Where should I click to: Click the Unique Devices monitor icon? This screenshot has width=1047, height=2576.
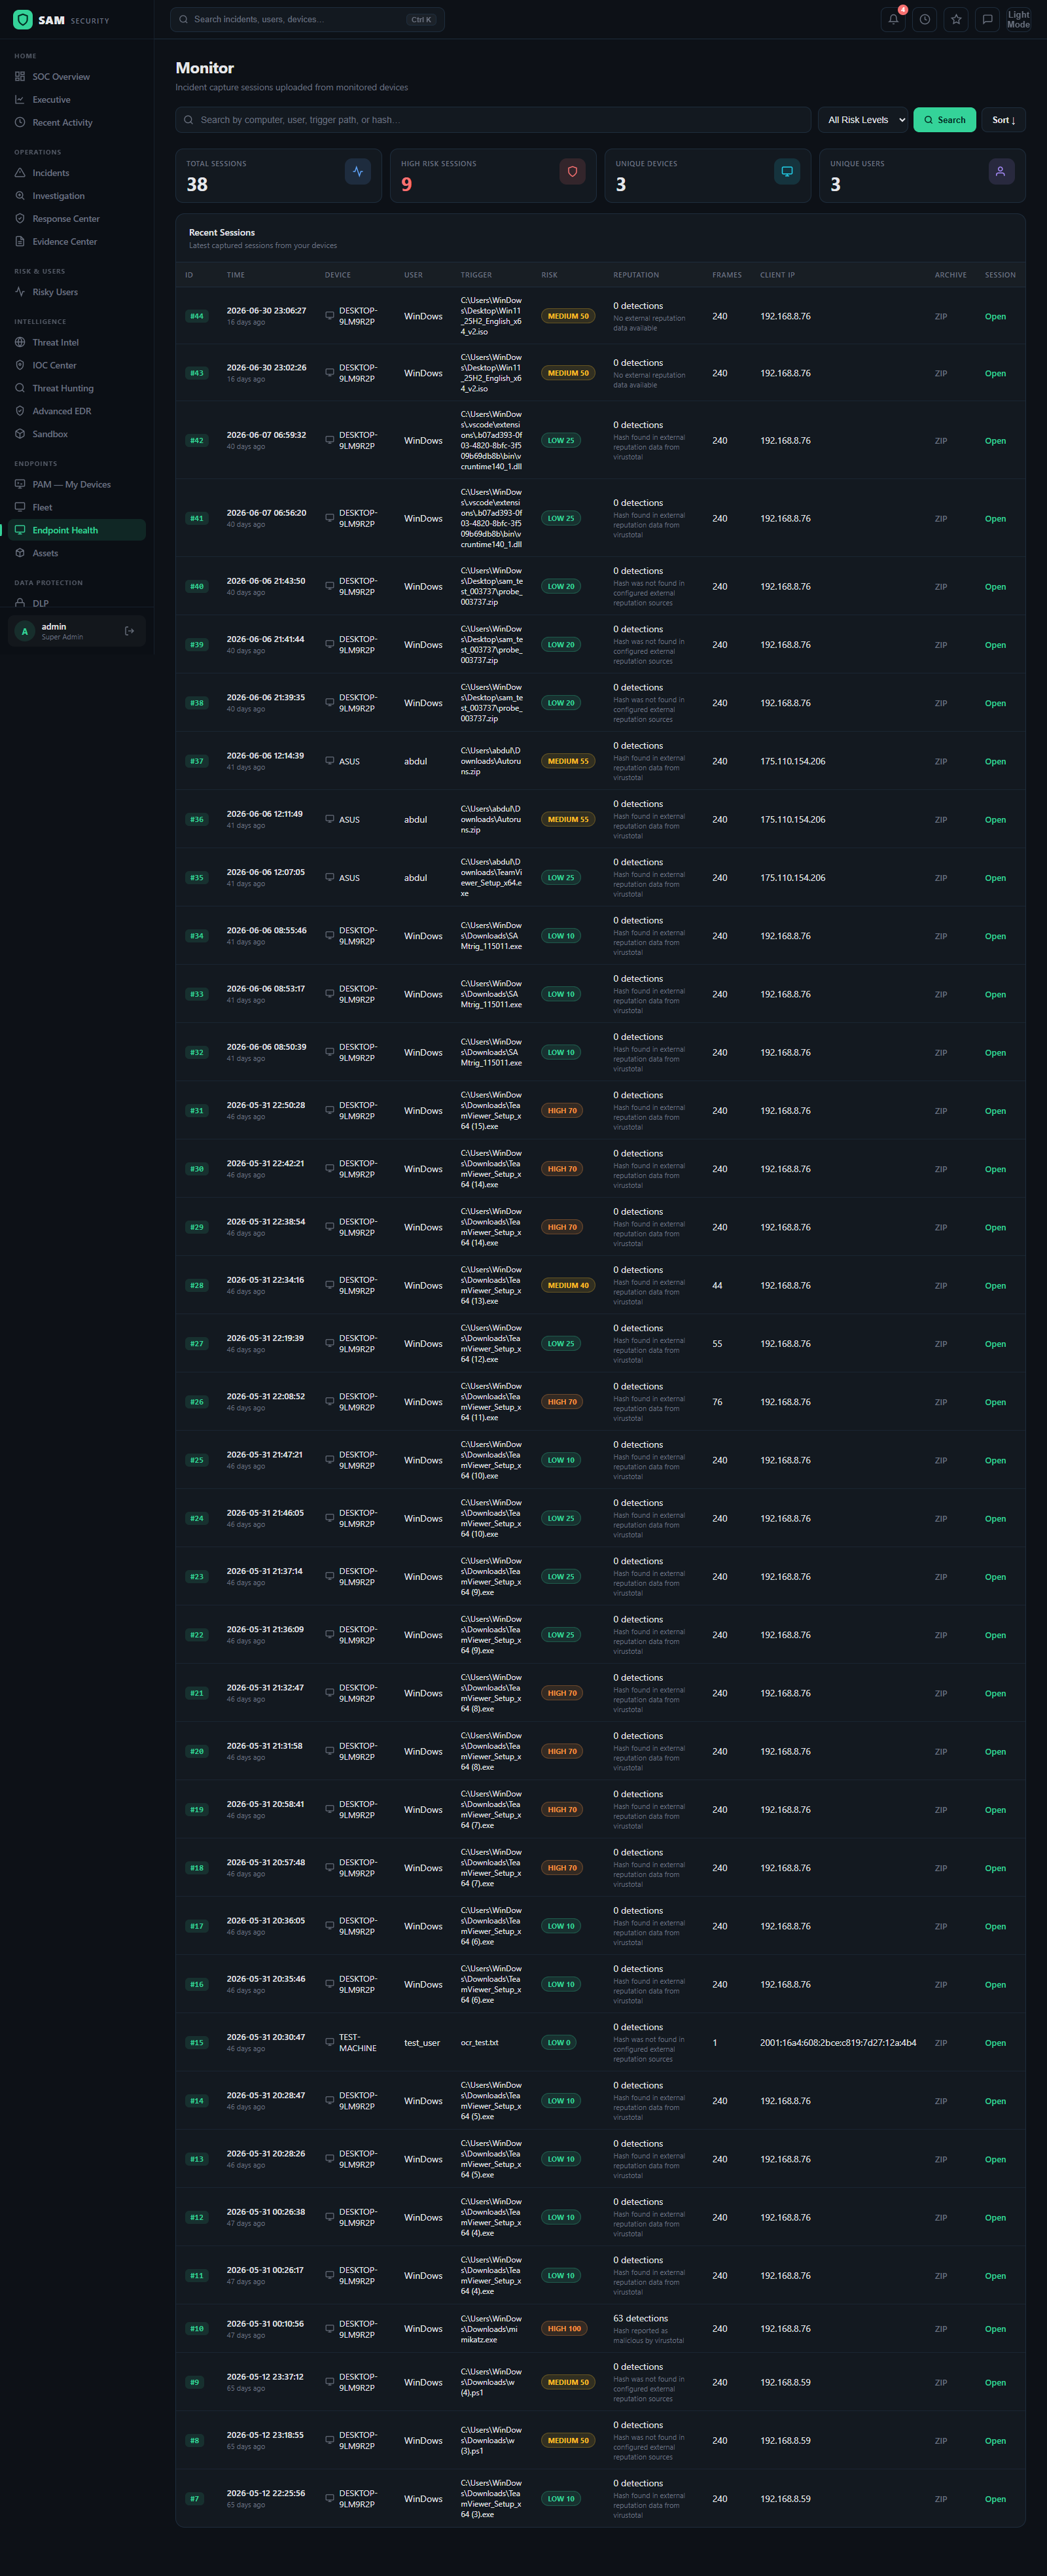[x=787, y=171]
